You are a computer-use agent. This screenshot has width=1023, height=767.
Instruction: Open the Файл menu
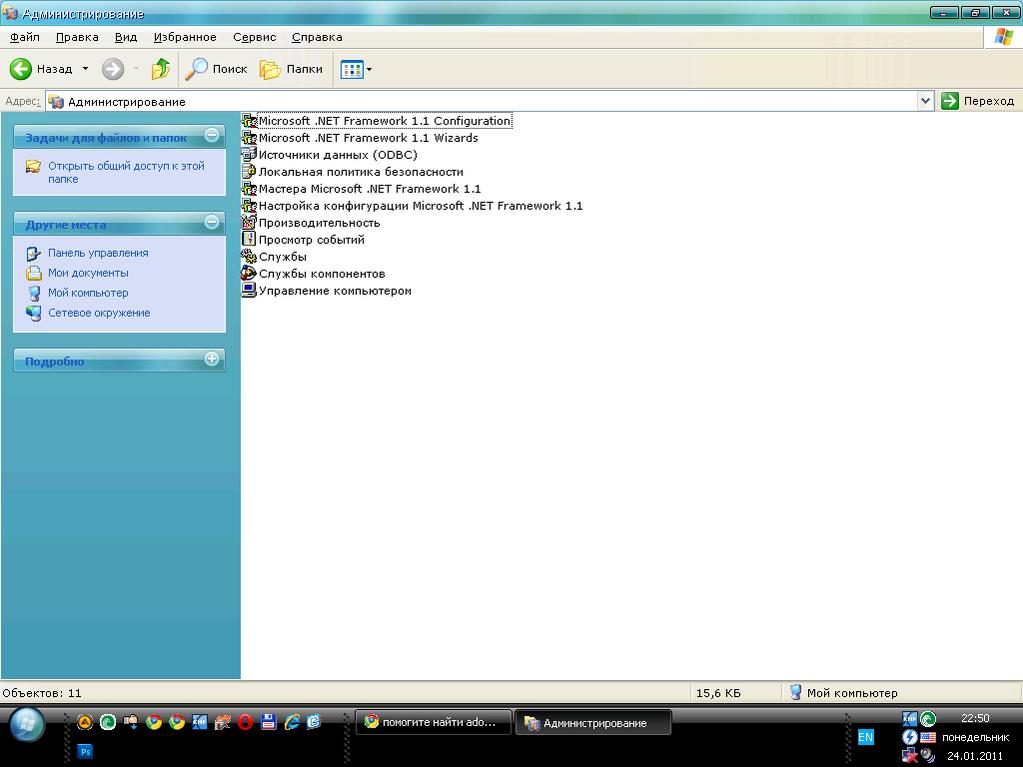pyautogui.click(x=25, y=37)
